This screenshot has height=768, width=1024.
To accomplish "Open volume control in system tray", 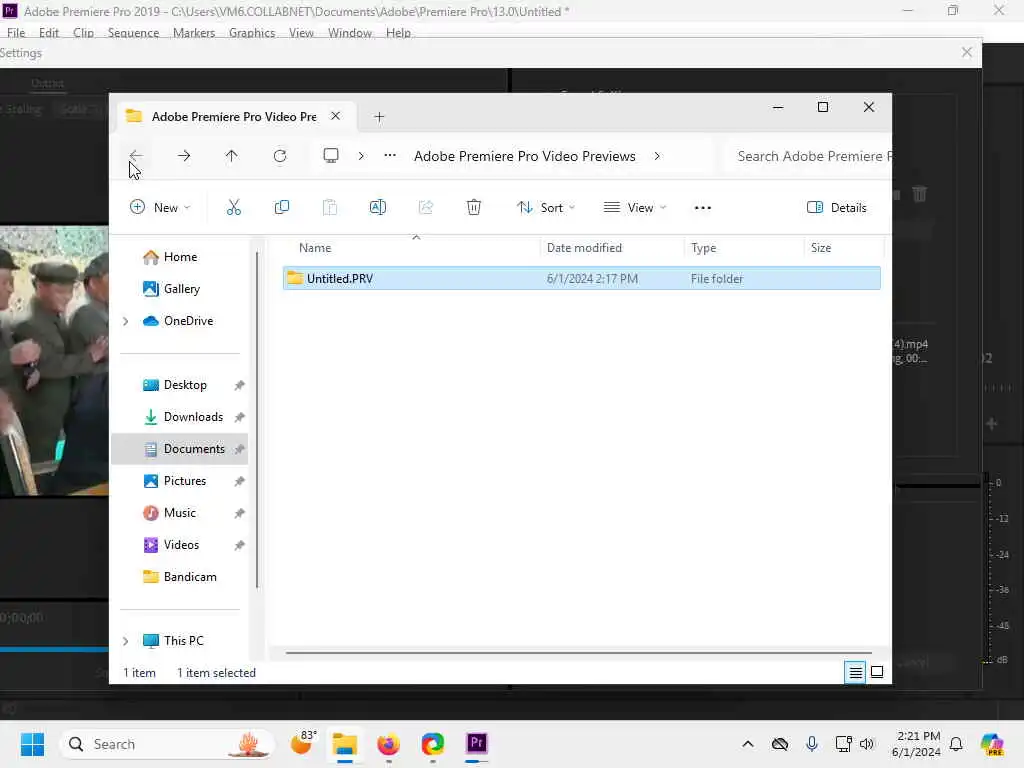I will 867,744.
